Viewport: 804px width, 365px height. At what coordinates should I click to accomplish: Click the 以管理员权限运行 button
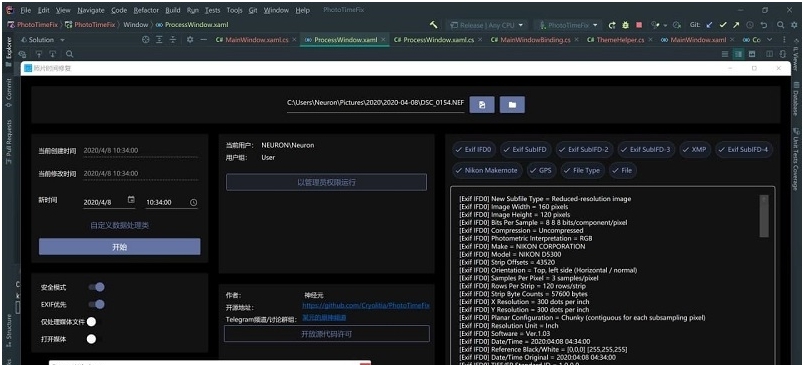click(326, 182)
